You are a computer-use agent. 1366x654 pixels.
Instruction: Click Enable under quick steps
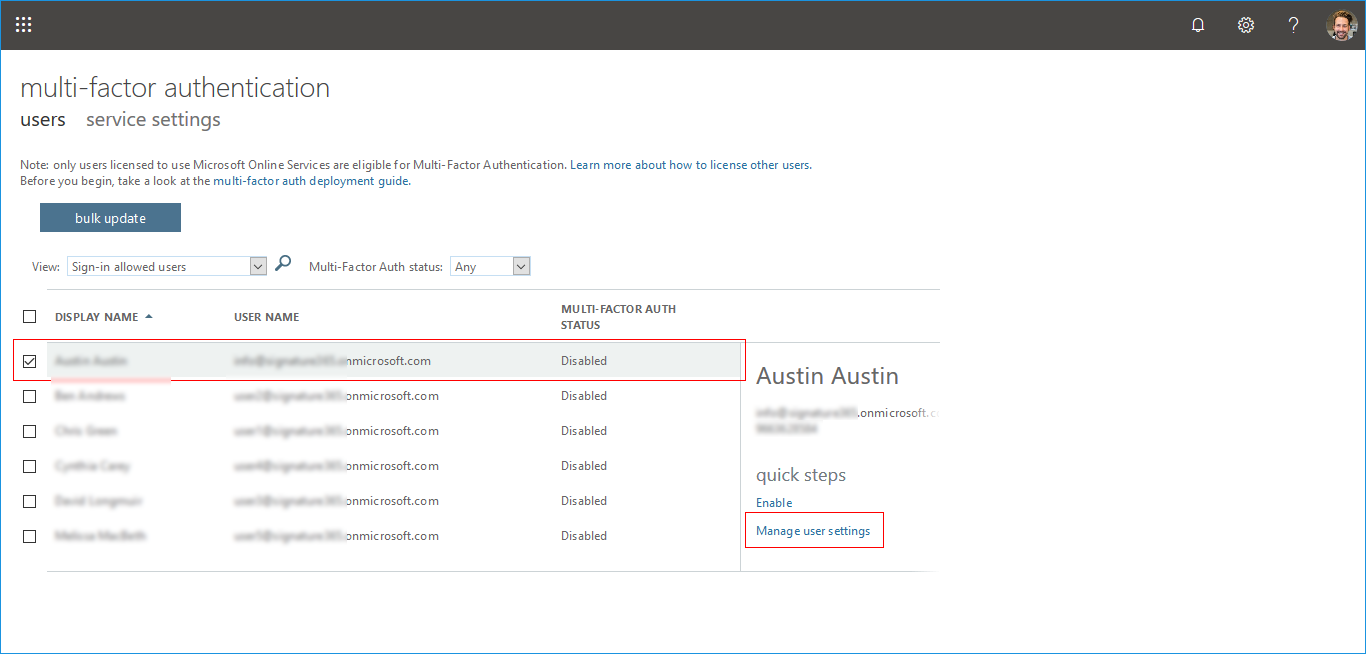click(x=774, y=503)
